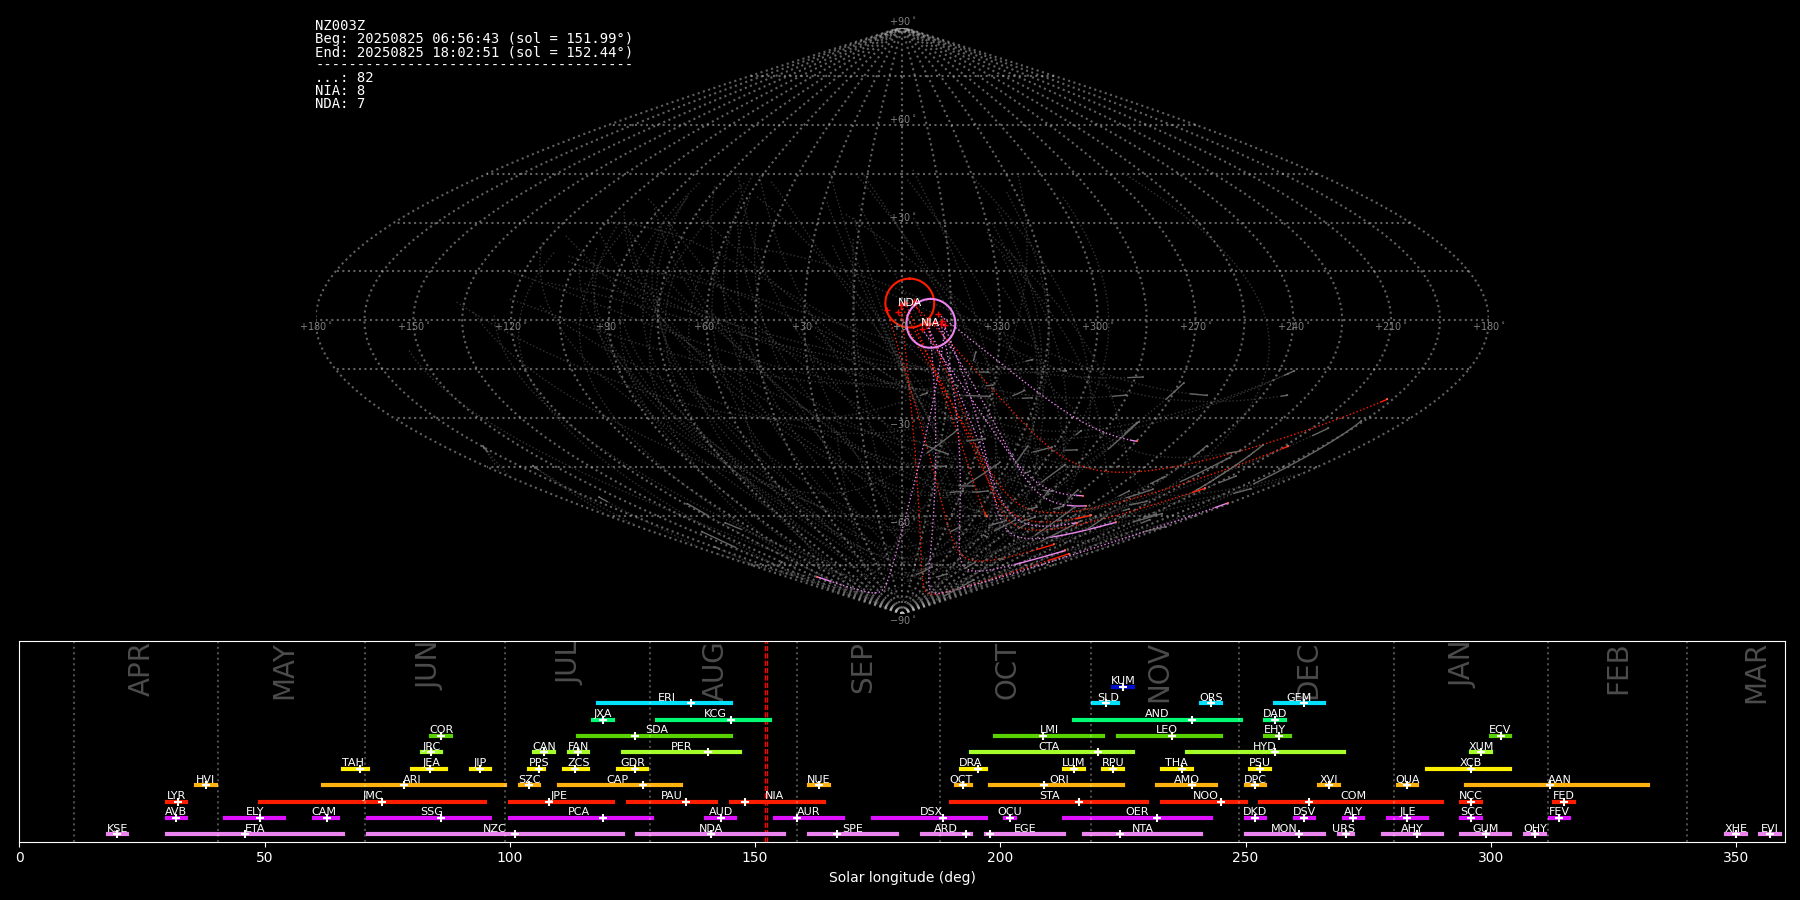This screenshot has width=1800, height=900.
Task: Click the LEO shower label
Action: [x=1166, y=730]
